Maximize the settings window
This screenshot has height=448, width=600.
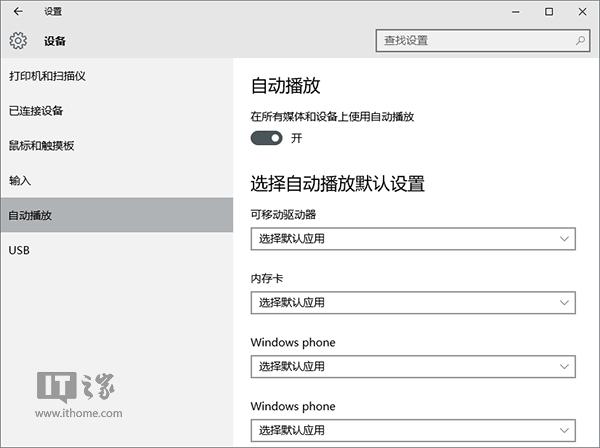click(549, 12)
